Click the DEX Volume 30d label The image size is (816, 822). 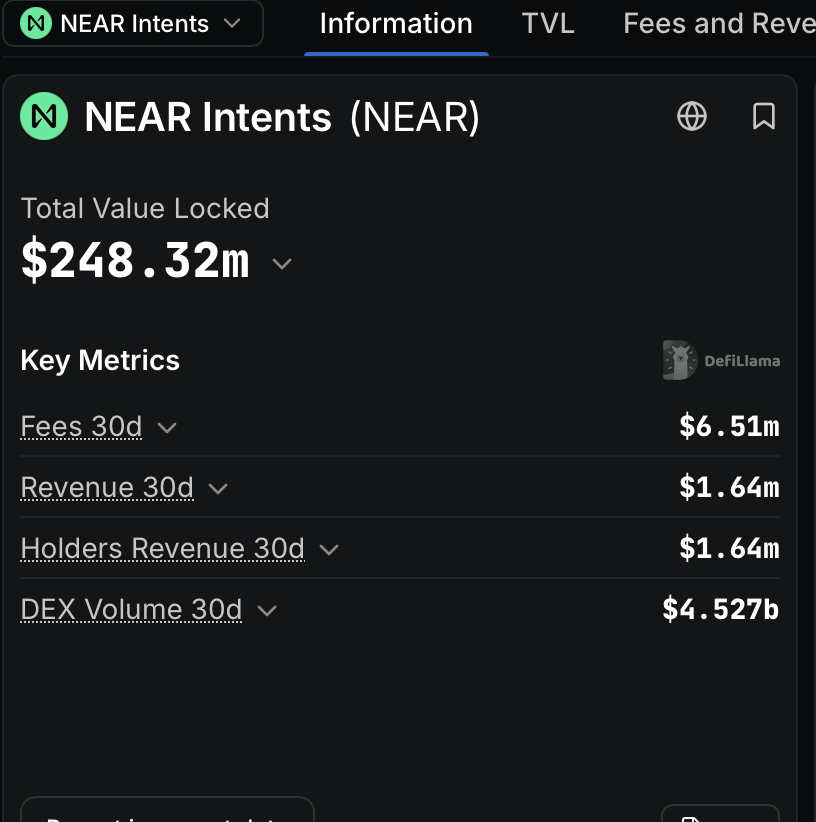(x=131, y=609)
